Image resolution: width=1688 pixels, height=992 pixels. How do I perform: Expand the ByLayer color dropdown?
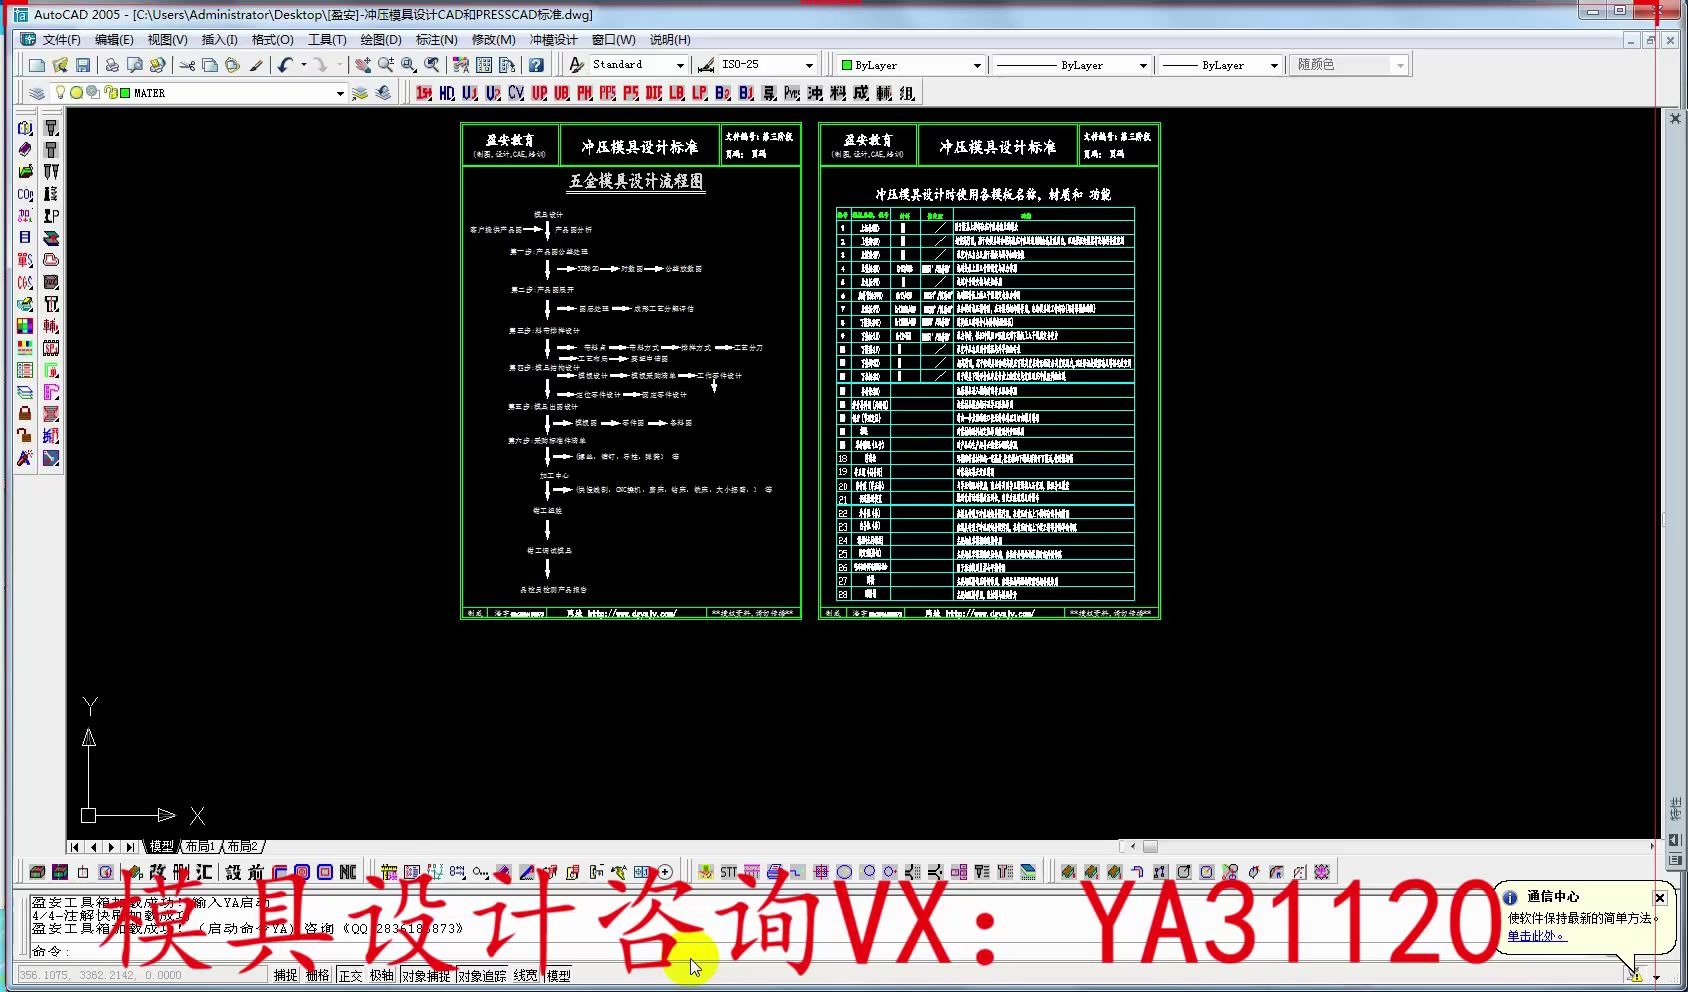(x=978, y=63)
